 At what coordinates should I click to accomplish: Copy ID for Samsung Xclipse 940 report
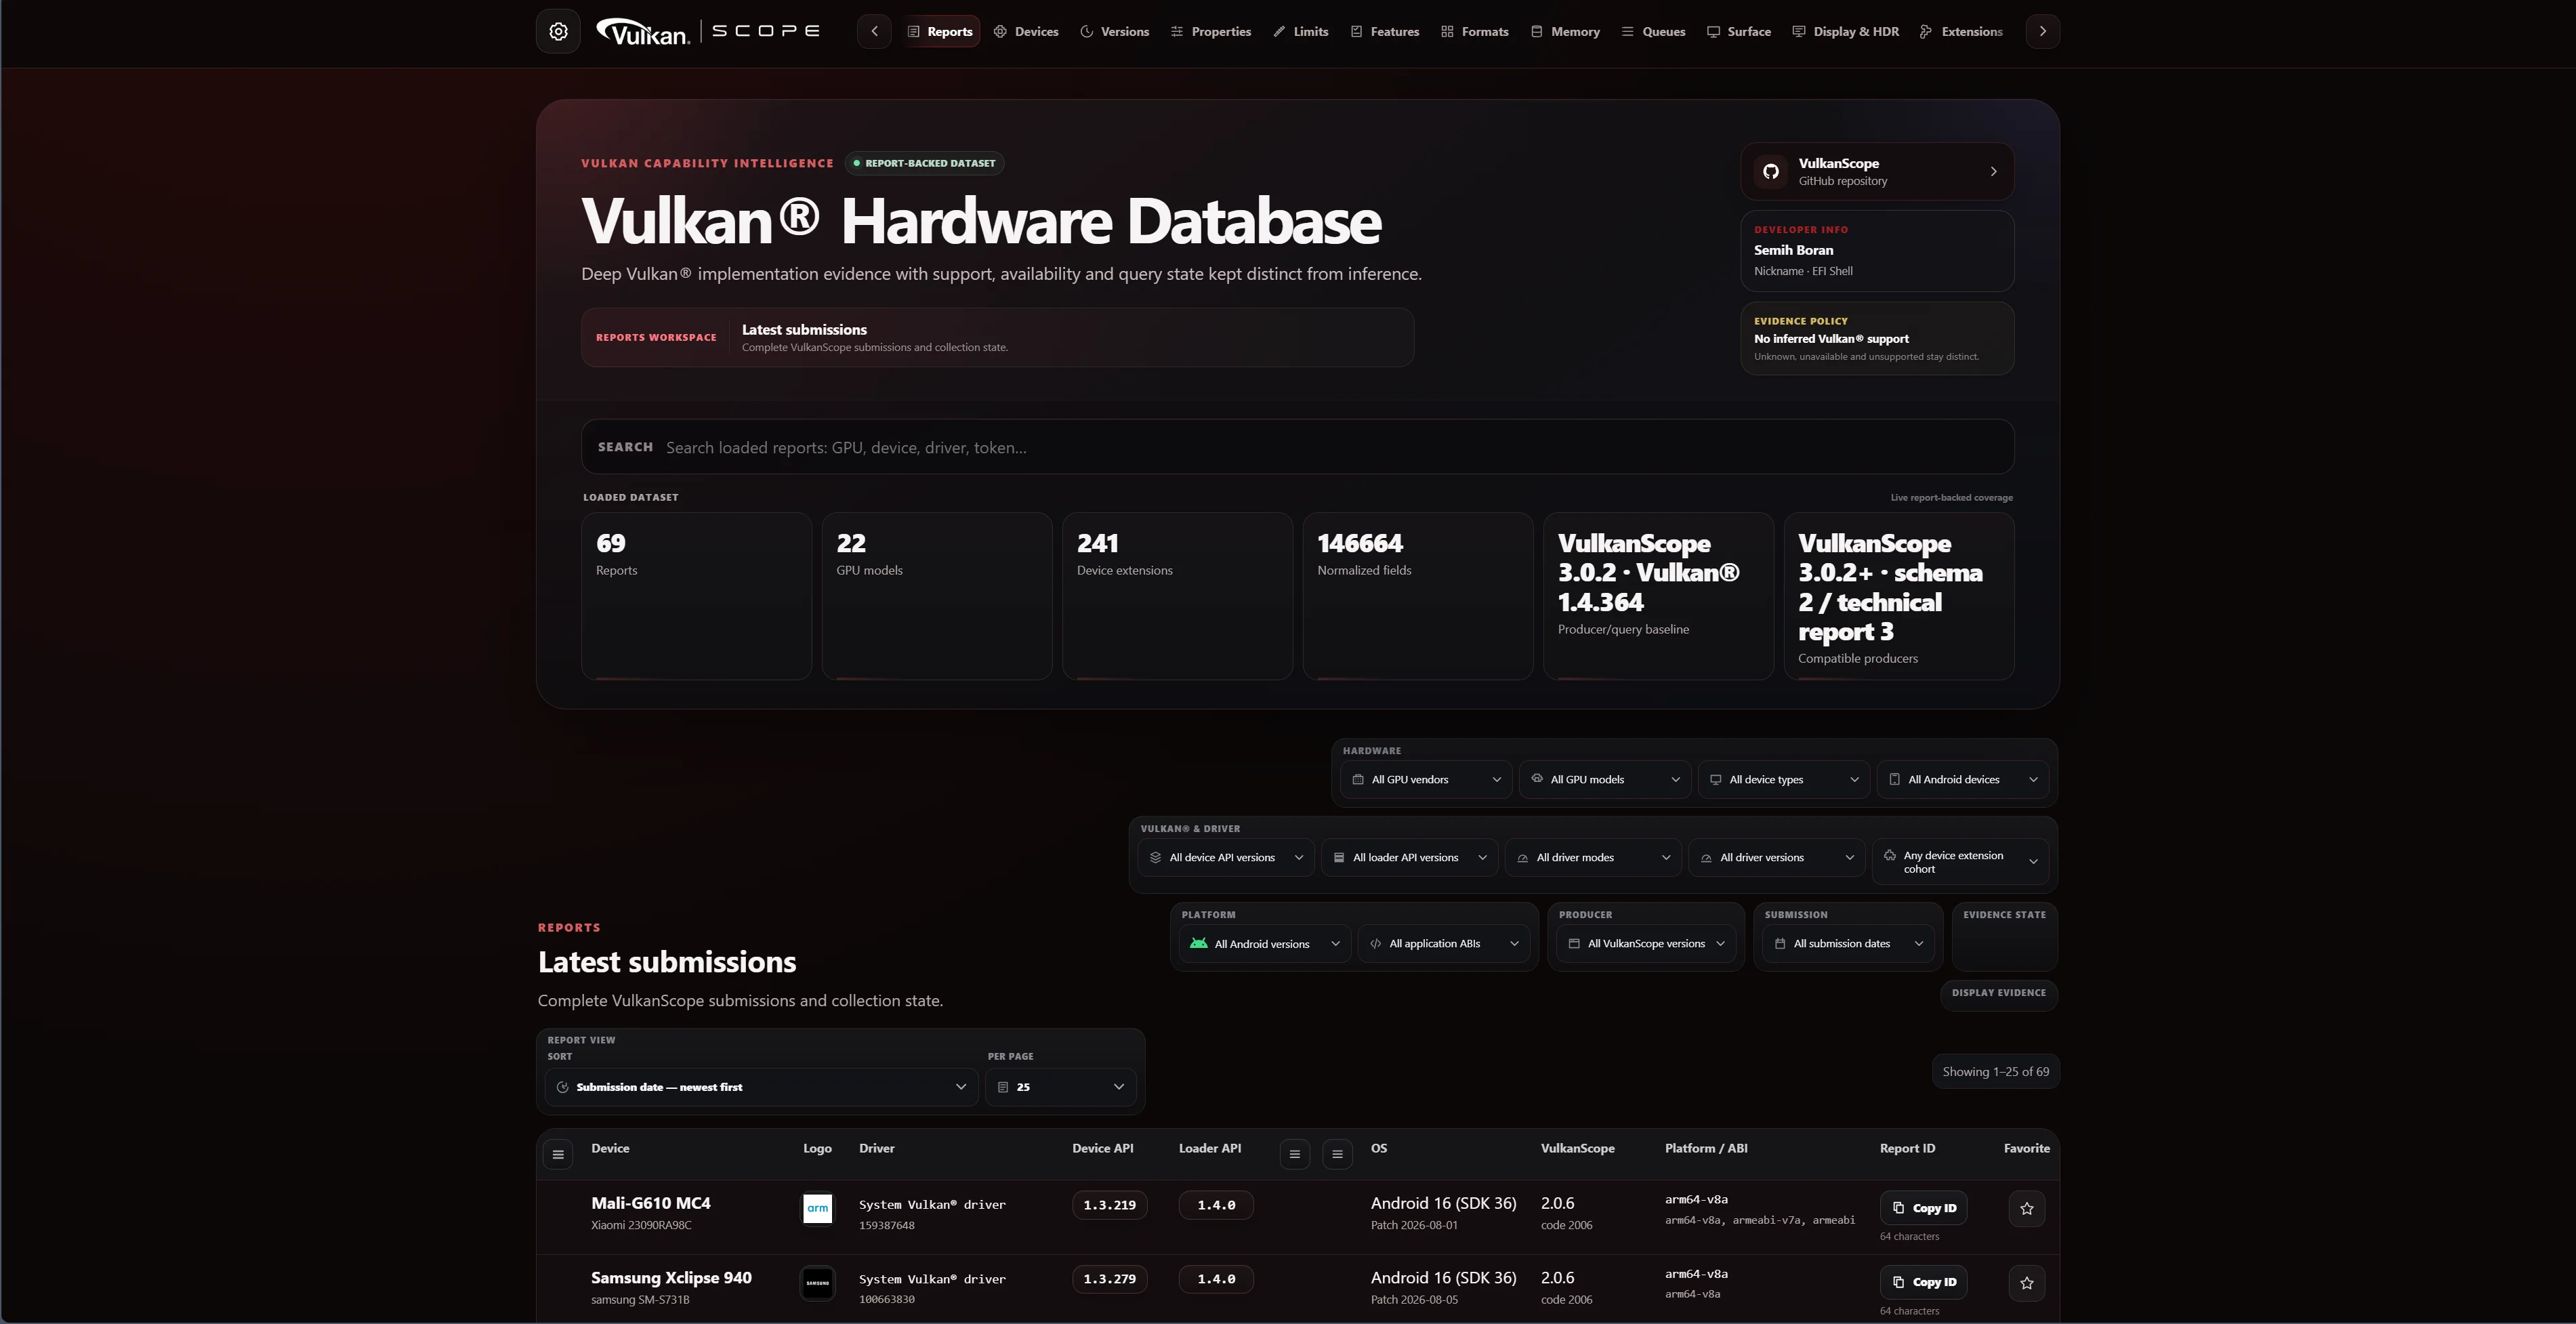tap(1924, 1282)
